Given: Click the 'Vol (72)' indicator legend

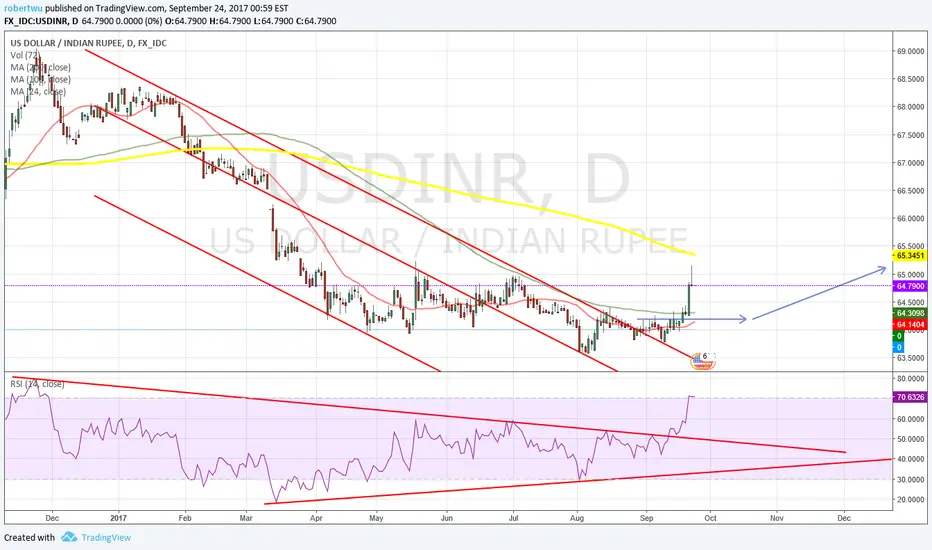Looking at the screenshot, I should (25, 55).
